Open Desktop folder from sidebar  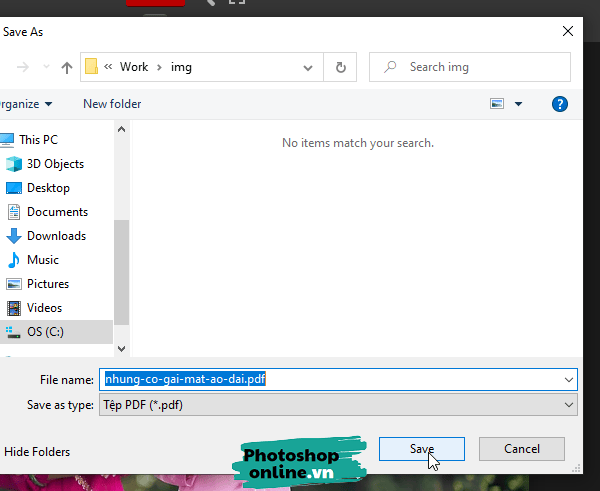pos(48,188)
